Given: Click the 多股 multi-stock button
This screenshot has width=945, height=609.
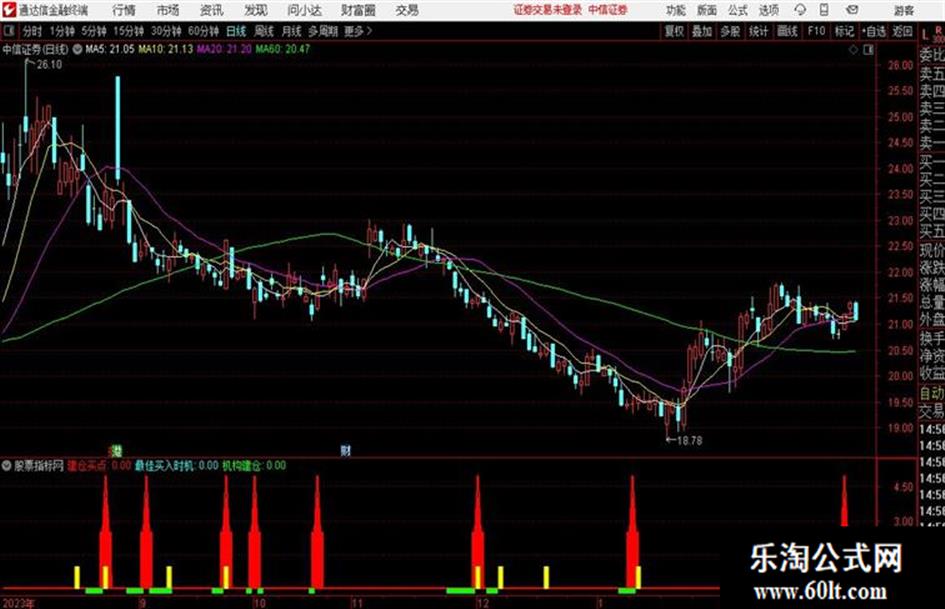Looking at the screenshot, I should pyautogui.click(x=730, y=31).
